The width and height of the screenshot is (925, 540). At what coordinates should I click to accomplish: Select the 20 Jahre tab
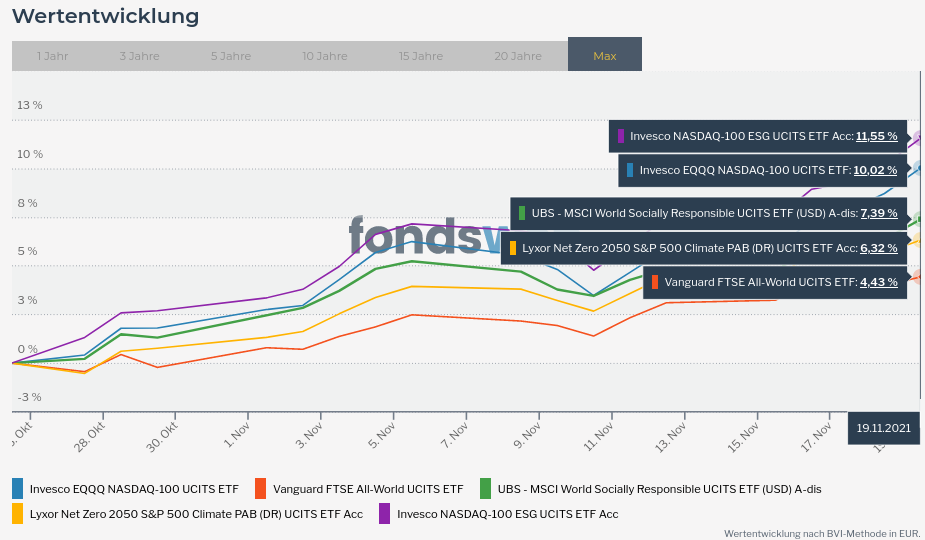pos(518,56)
